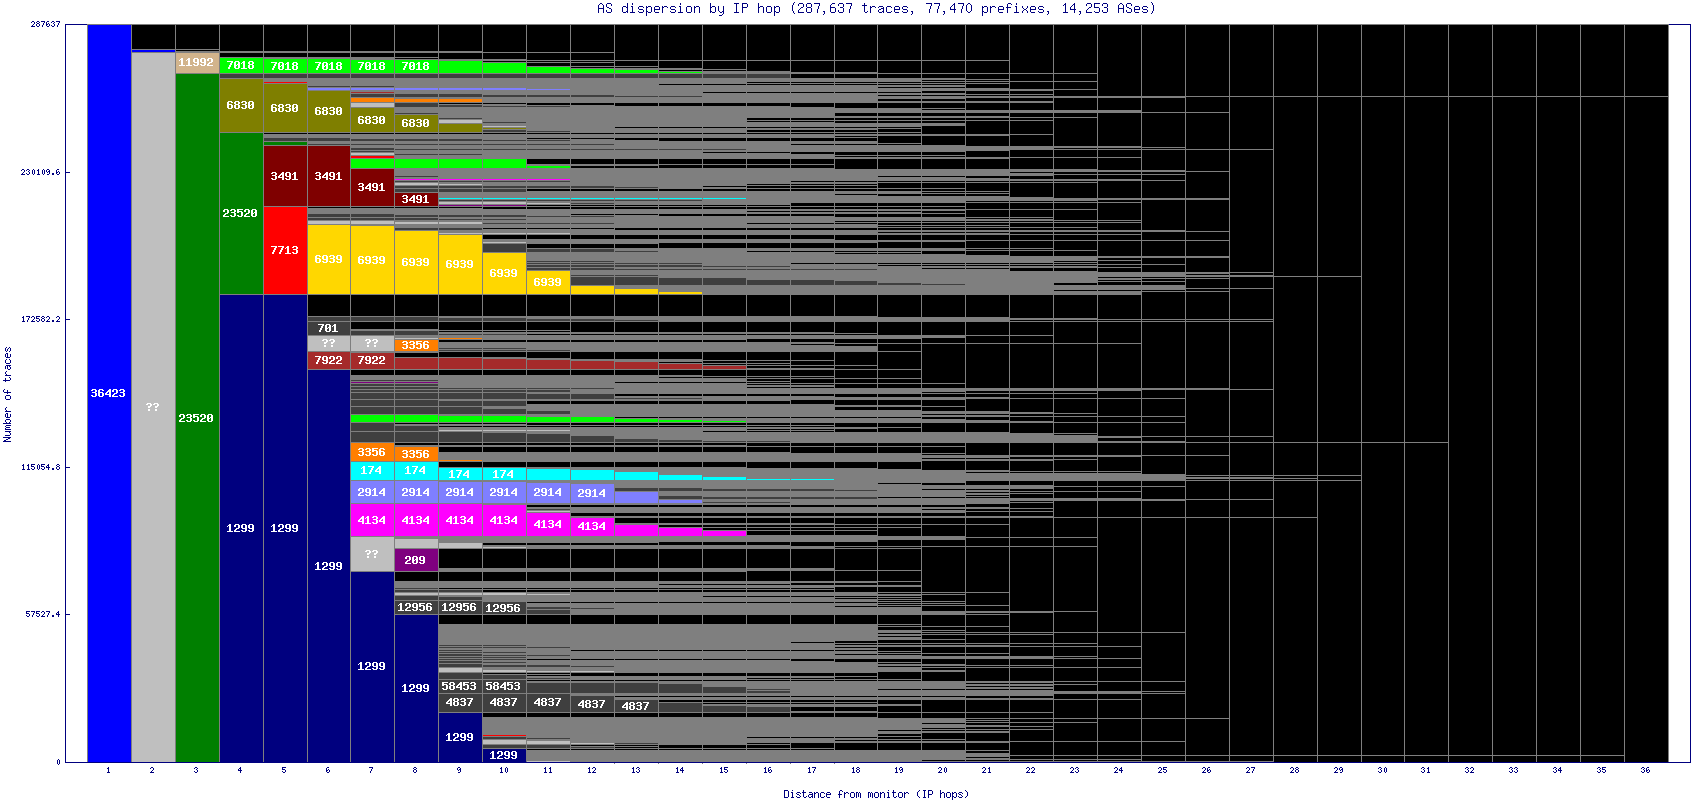This screenshot has width=1691, height=800.
Task: Select the green AS 23520 block at hop 4
Action: click(241, 213)
